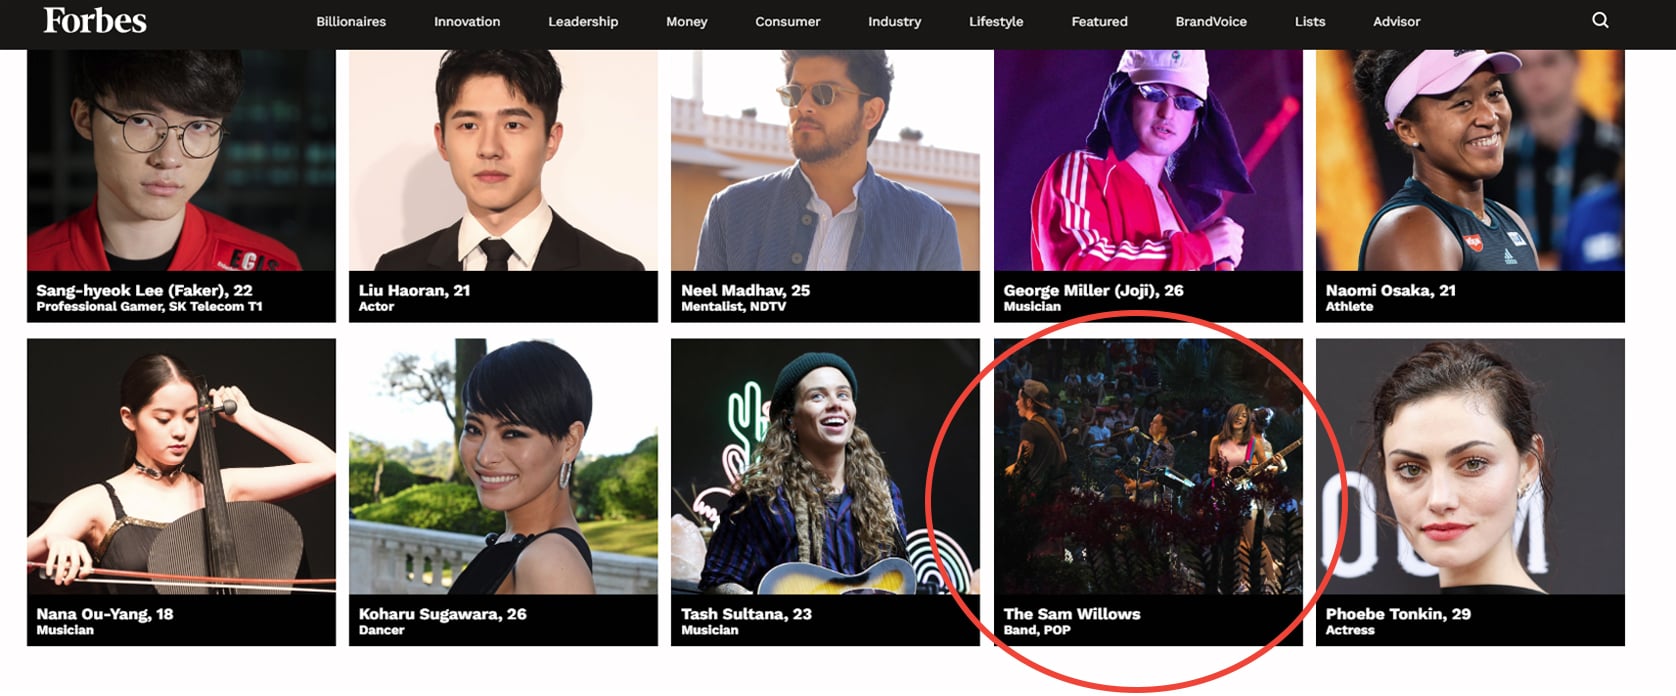Select the Neel Madhav photo card
The height and width of the screenshot is (696, 1676).
[x=825, y=160]
